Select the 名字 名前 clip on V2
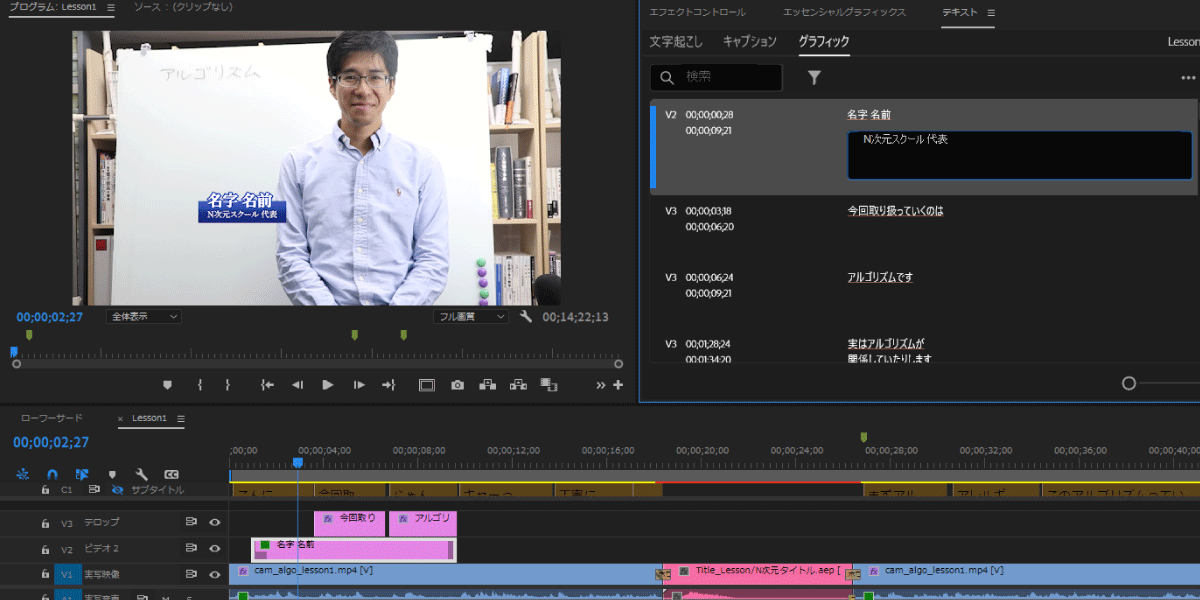The width and height of the screenshot is (1200, 600). [354, 549]
